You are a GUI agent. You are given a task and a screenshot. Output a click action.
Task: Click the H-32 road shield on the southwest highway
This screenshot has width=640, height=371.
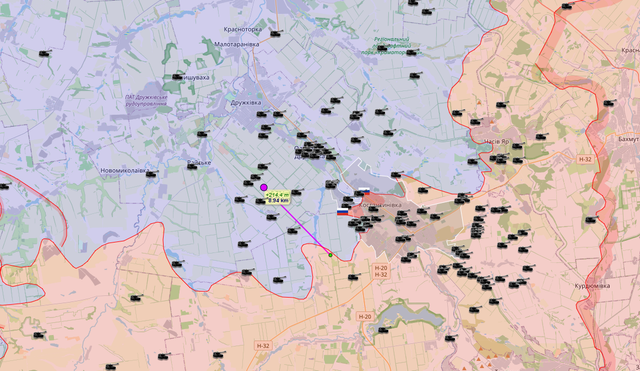tap(263, 346)
